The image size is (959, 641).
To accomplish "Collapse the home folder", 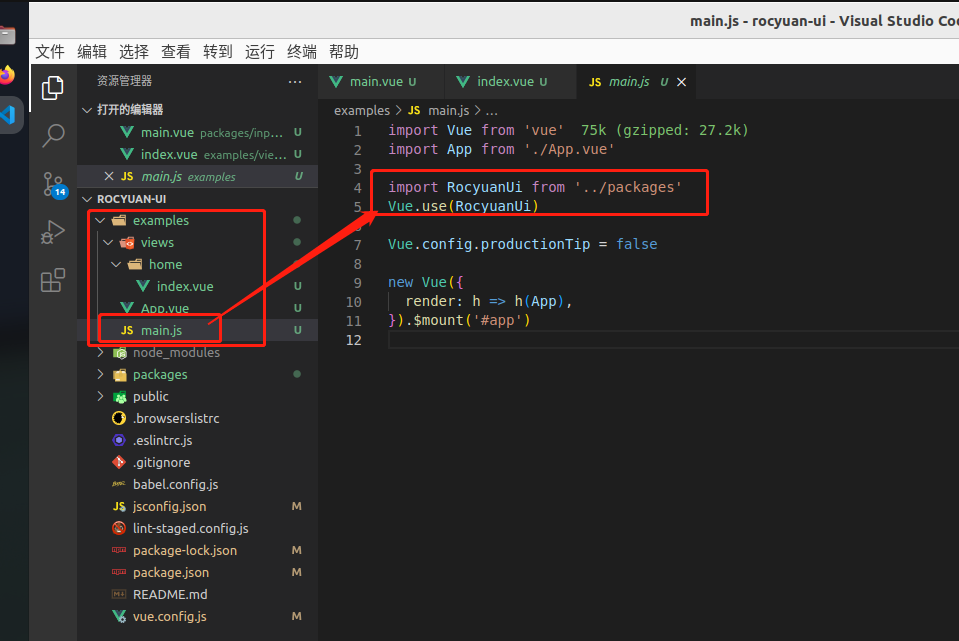I will (116, 264).
